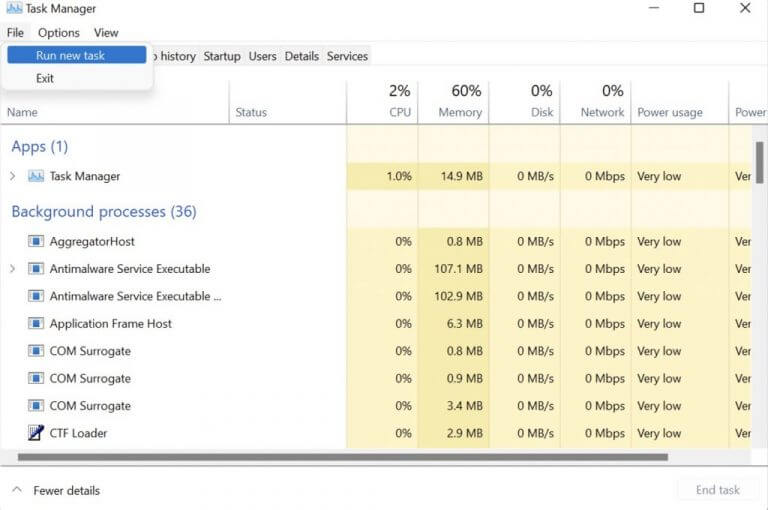The height and width of the screenshot is (510, 768).
Task: Switch to the Users tab
Action: tap(263, 56)
